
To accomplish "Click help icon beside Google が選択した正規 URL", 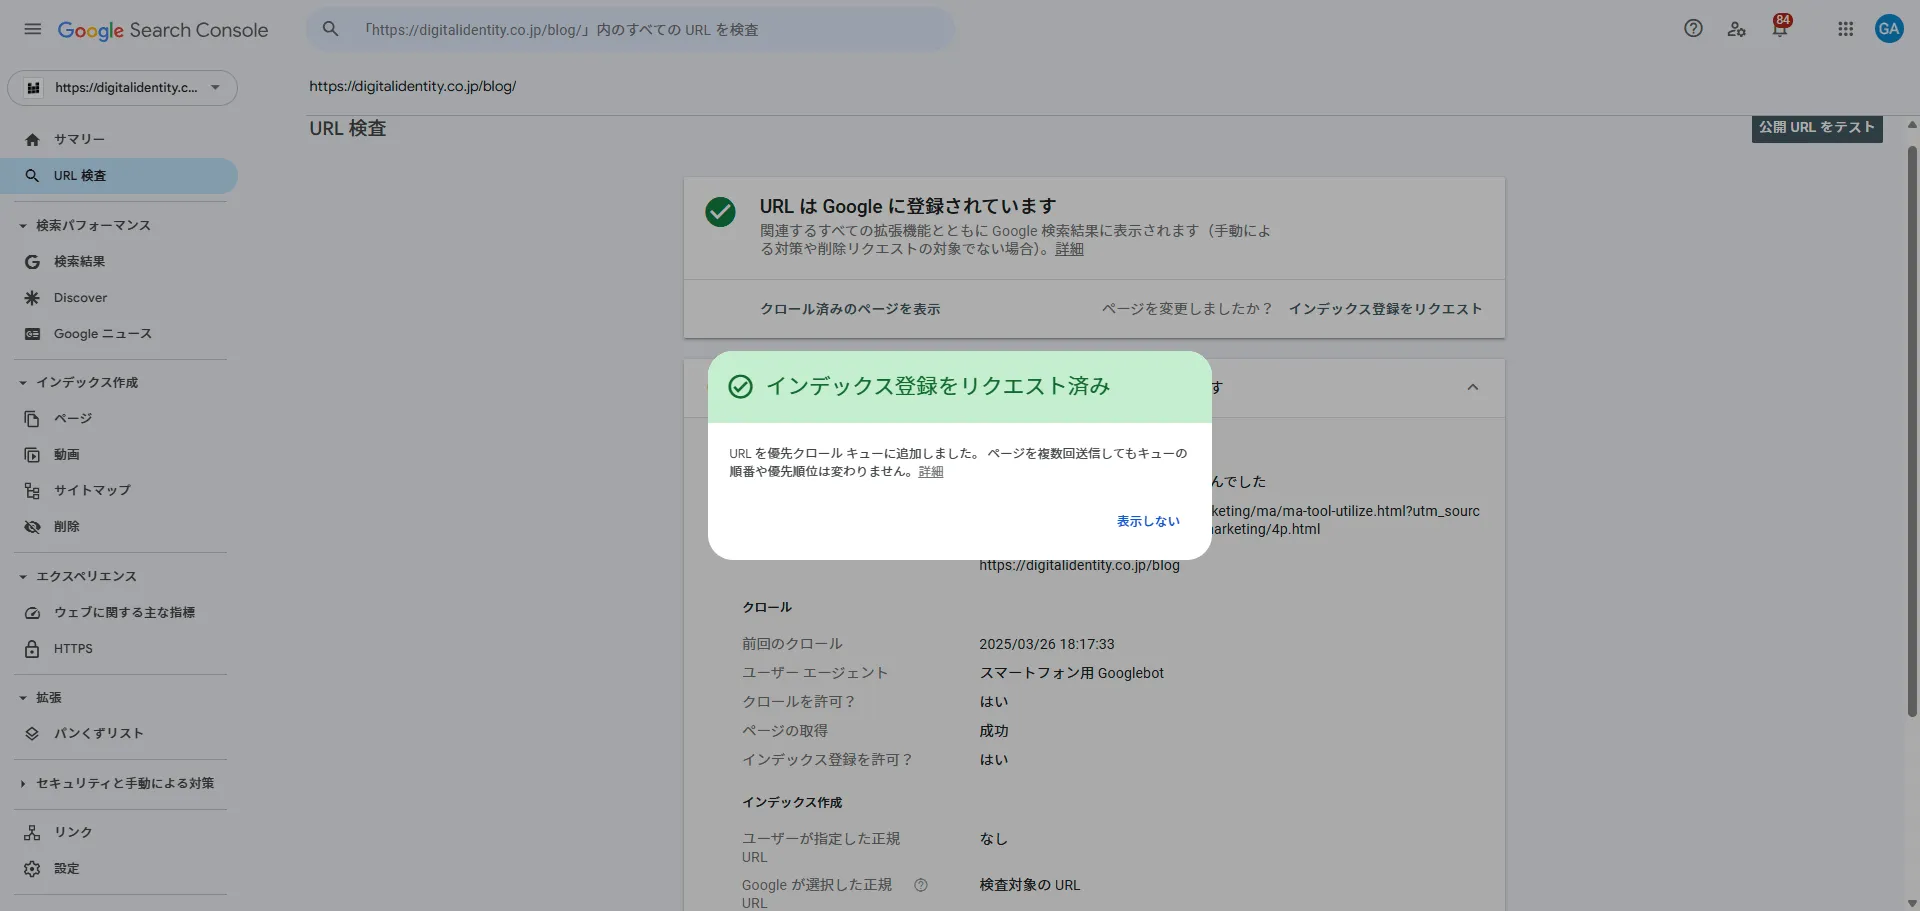I will [x=921, y=885].
